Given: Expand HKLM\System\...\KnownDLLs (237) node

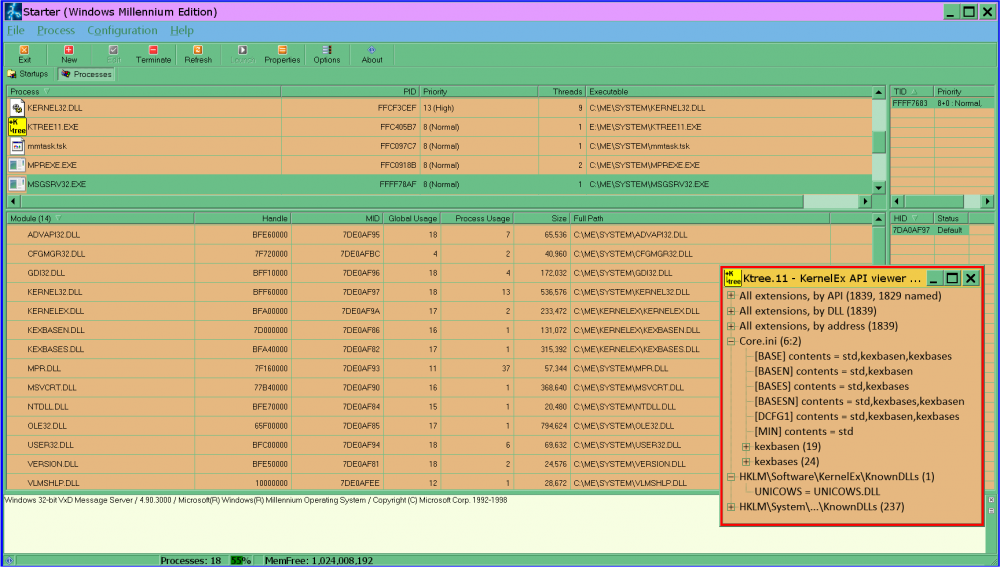Looking at the screenshot, I should (731, 507).
